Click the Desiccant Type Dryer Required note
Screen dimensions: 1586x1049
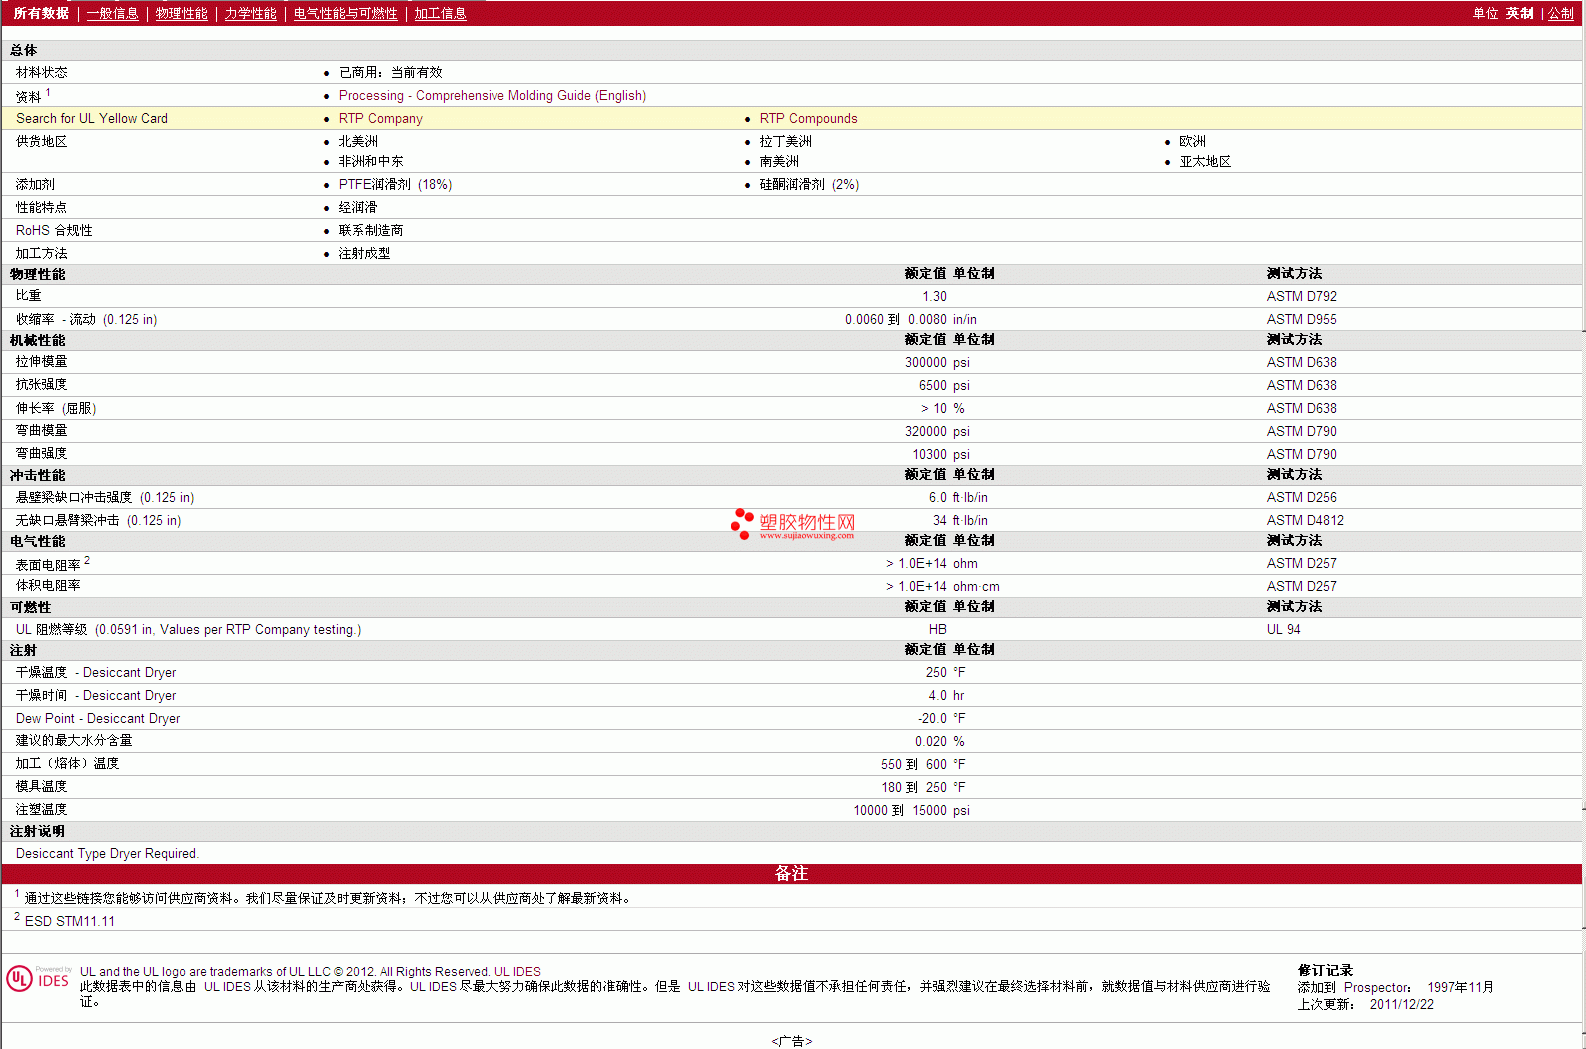tap(107, 854)
